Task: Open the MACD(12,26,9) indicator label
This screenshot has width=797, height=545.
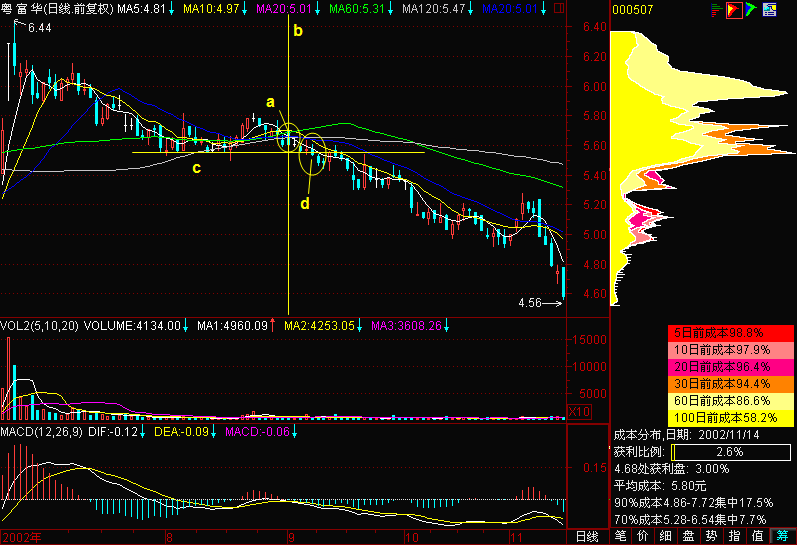Action: [42, 432]
